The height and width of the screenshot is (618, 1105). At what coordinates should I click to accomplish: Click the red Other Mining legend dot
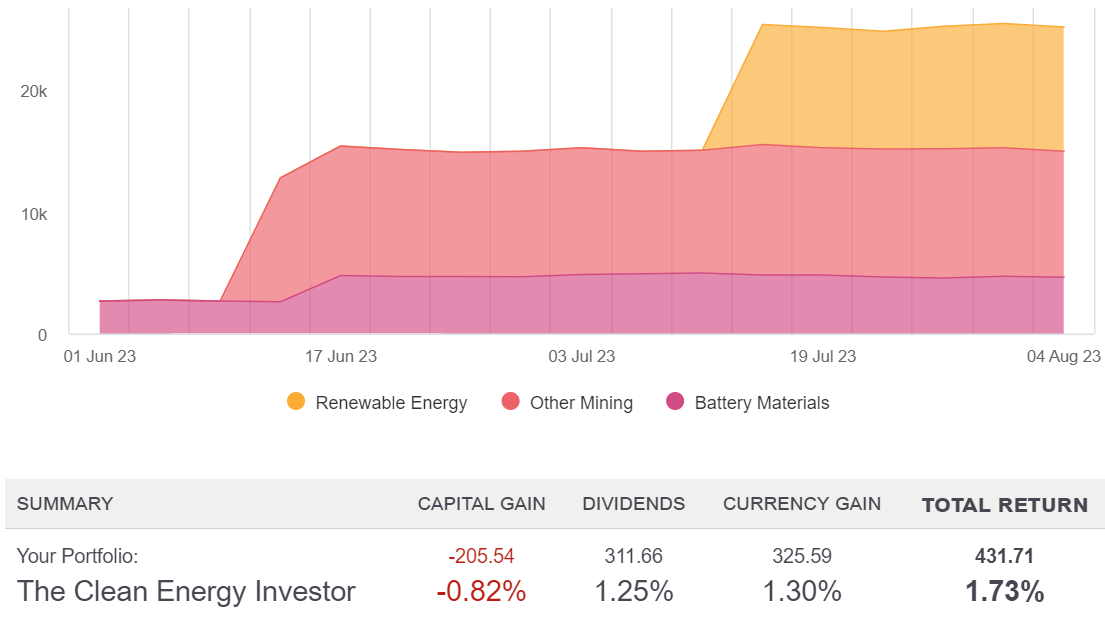click(510, 402)
